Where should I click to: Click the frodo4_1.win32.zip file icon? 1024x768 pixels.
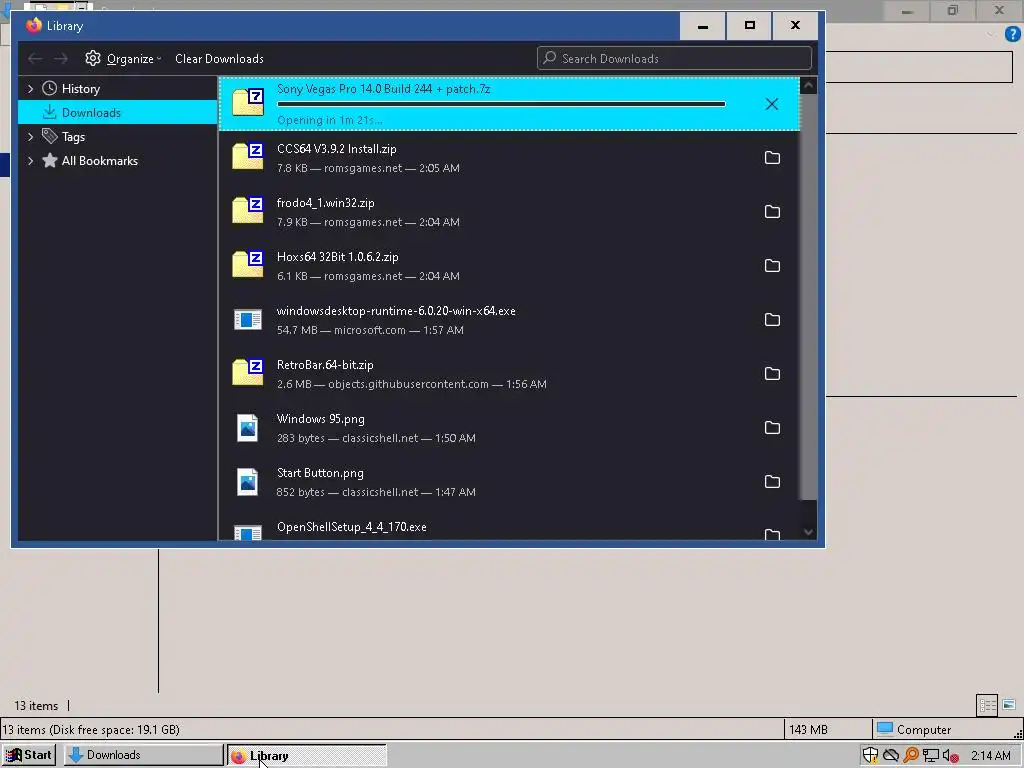(248, 211)
